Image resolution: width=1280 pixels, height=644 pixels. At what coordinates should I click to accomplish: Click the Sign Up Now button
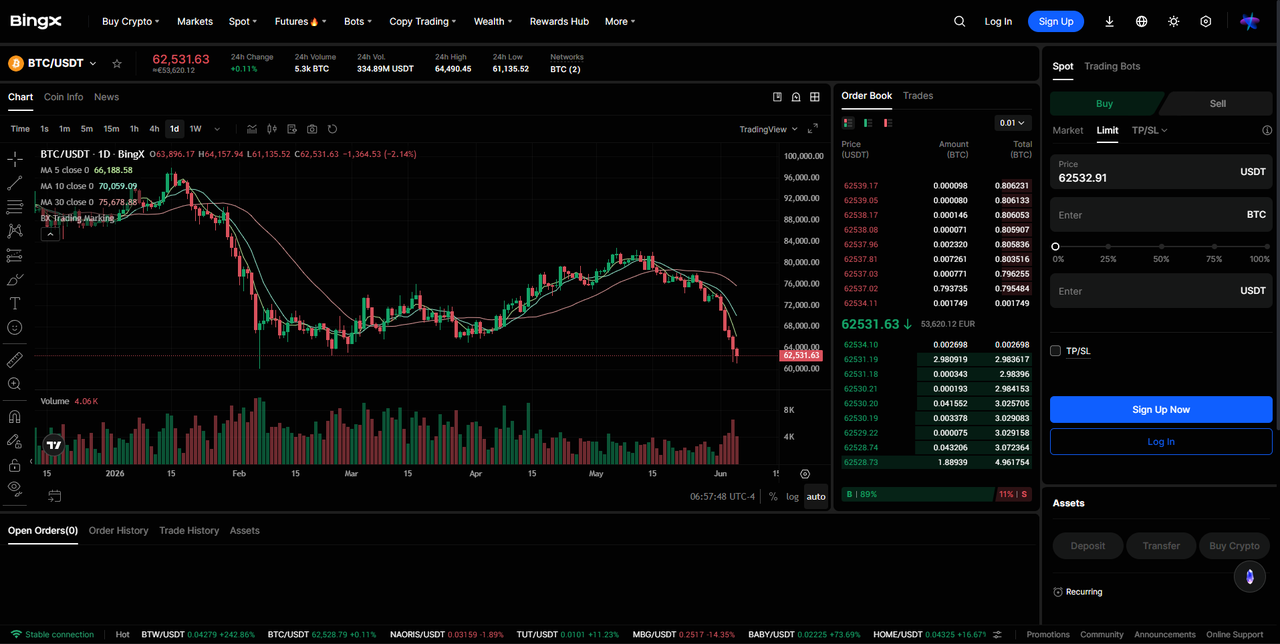pos(1161,409)
